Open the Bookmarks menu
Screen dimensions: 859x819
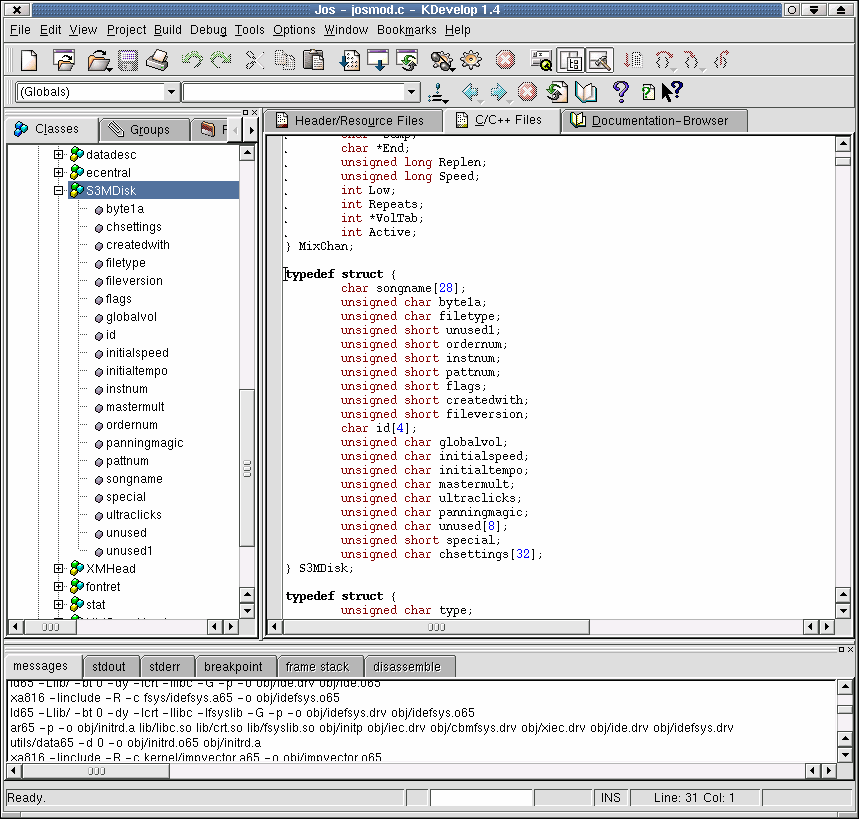click(406, 30)
